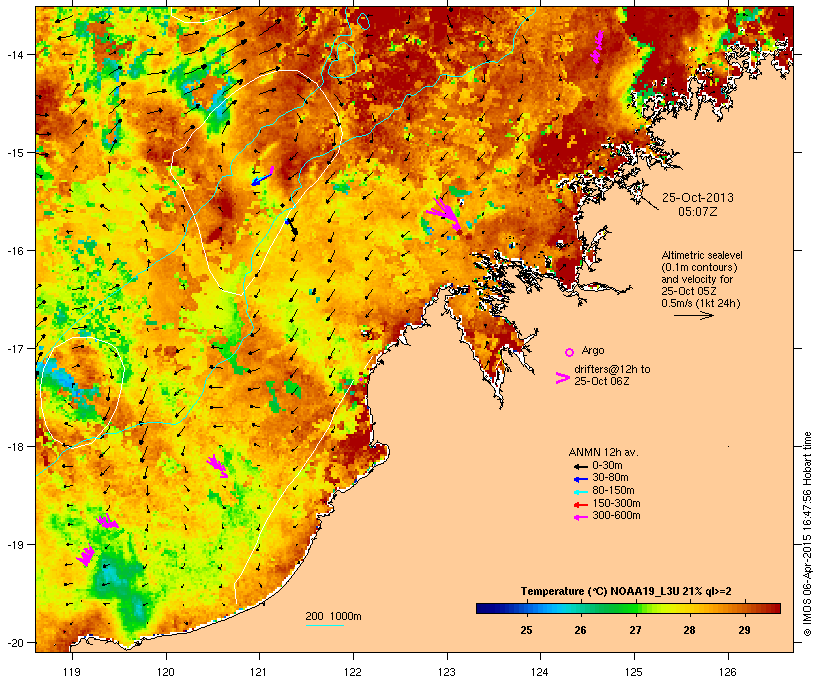Click the '30-80m' depth label
The image size is (820, 680).
click(x=610, y=478)
